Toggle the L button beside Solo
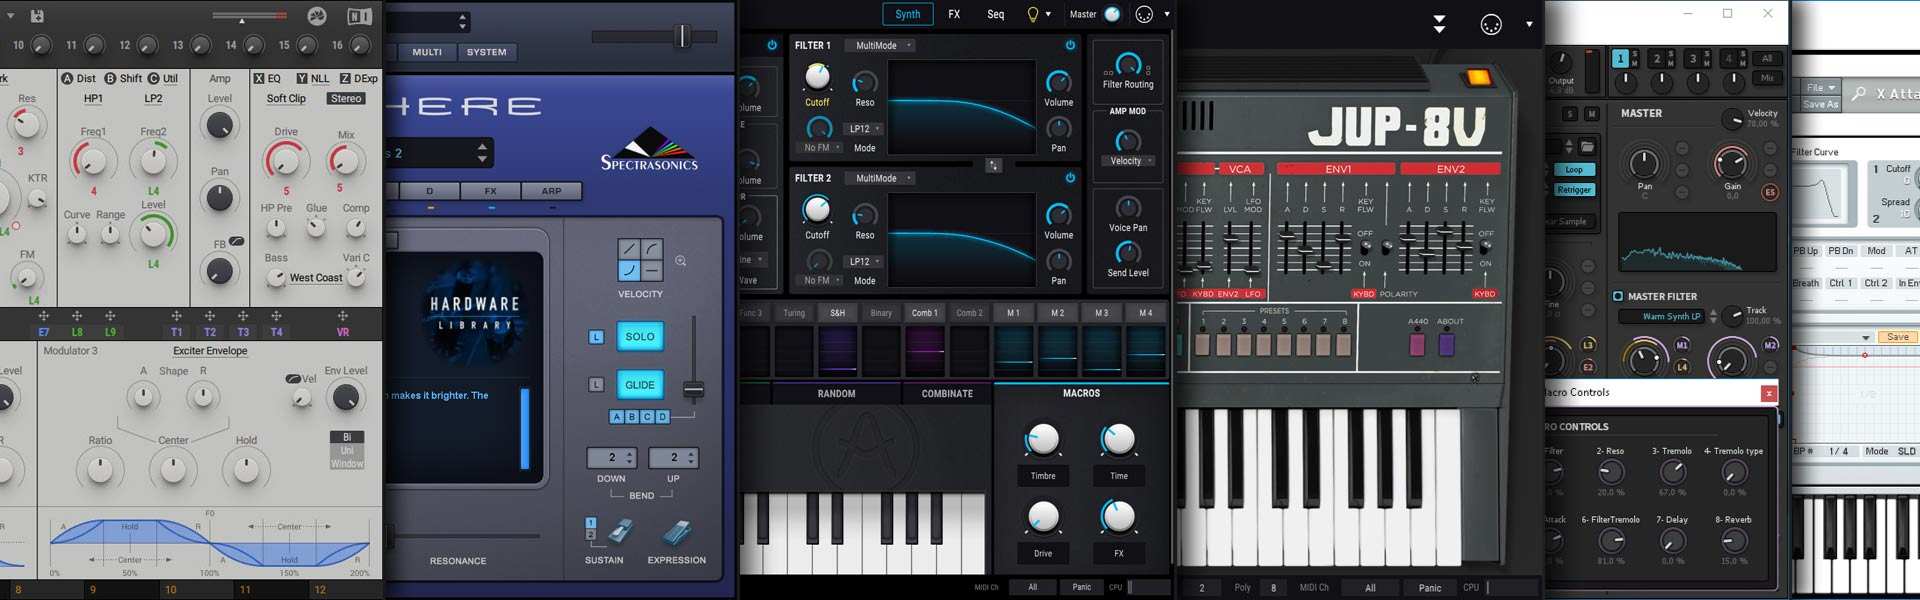Image resolution: width=1920 pixels, height=600 pixels. coord(596,337)
